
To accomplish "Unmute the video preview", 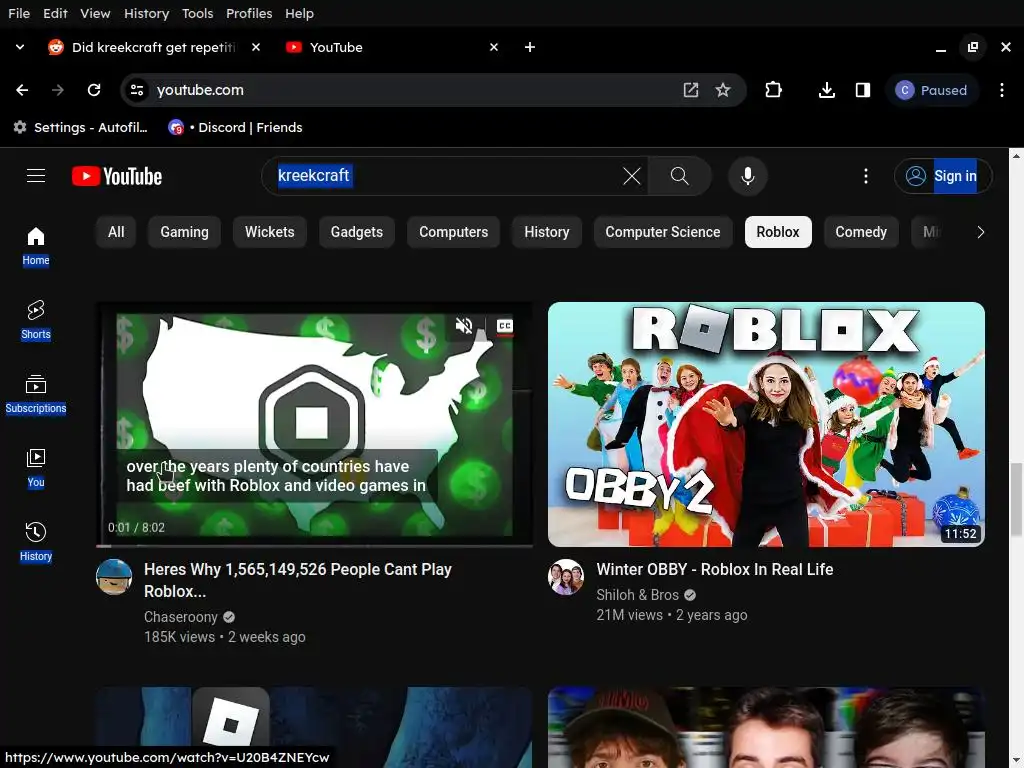I will point(464,325).
